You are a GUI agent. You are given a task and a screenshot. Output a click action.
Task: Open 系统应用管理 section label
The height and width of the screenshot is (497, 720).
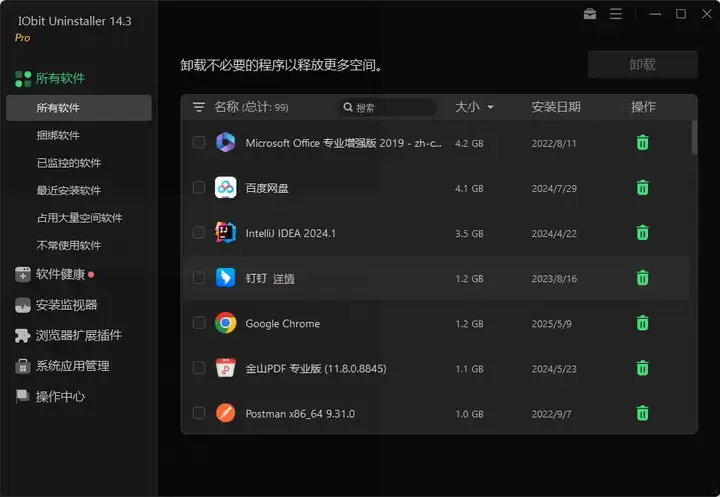click(x=73, y=366)
